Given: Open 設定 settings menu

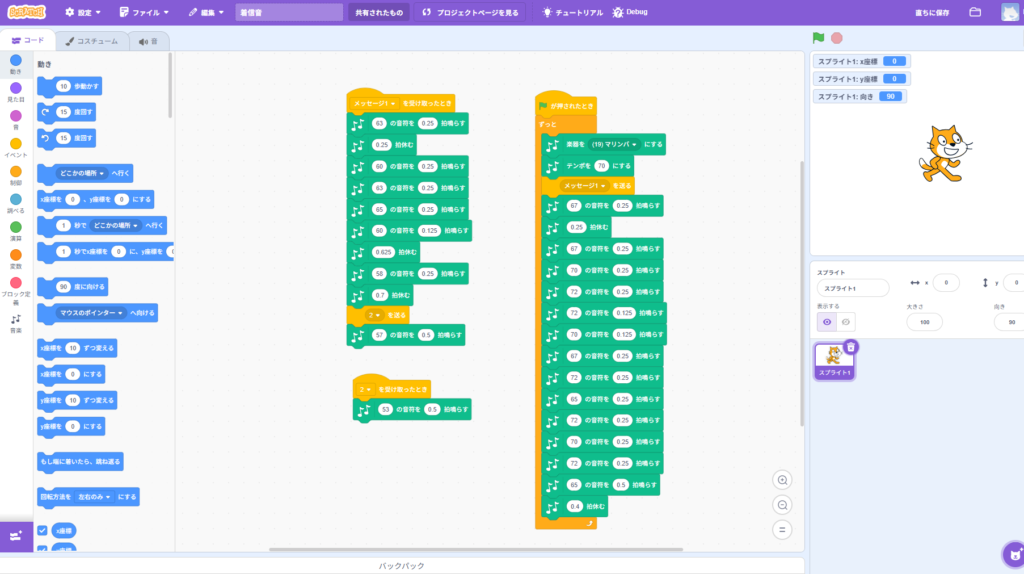Looking at the screenshot, I should (83, 12).
